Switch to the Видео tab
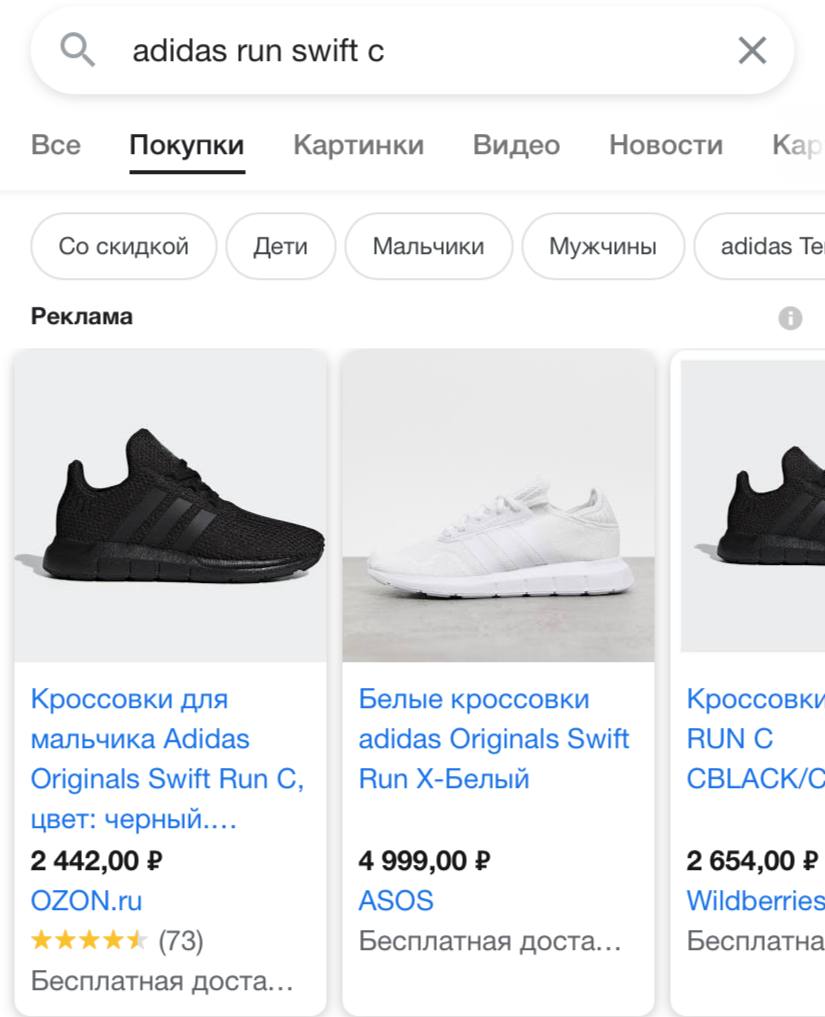 (x=516, y=145)
